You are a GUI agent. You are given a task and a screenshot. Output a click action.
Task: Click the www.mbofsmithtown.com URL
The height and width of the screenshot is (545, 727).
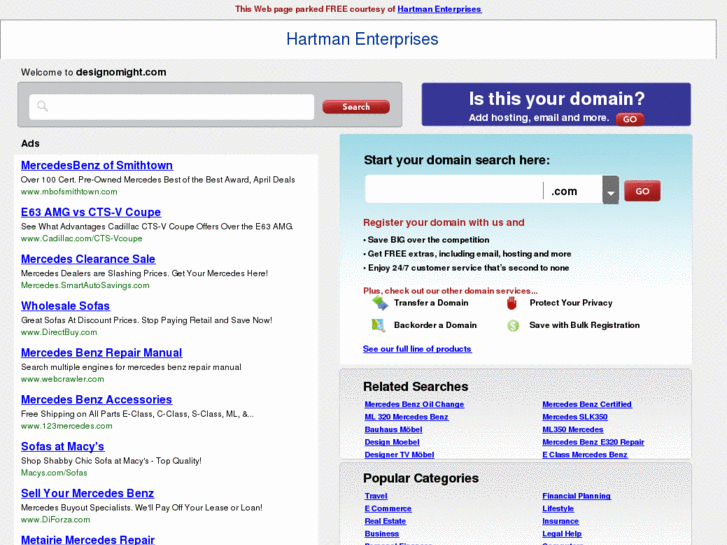[x=69, y=192]
